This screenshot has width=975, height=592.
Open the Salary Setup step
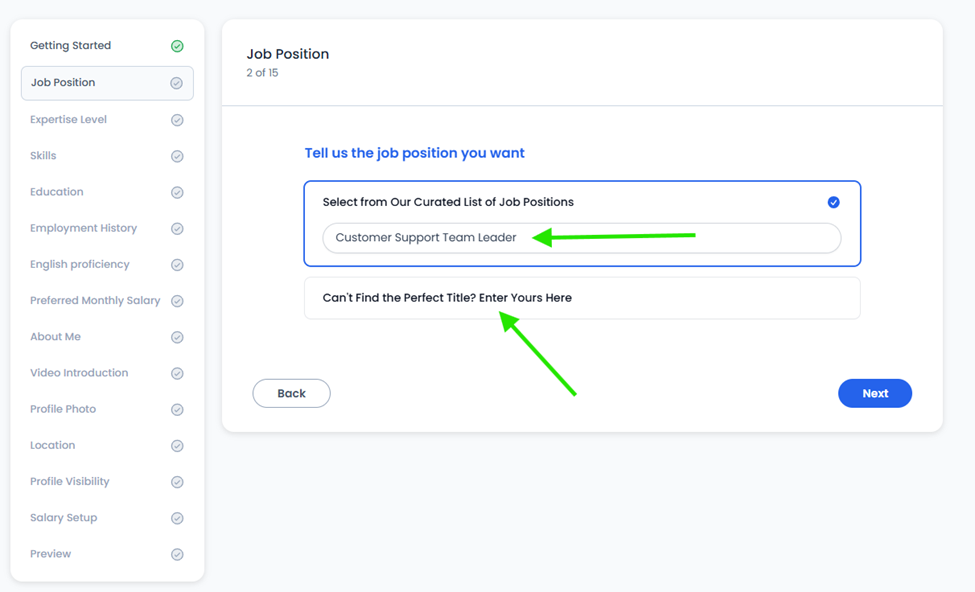(x=63, y=517)
